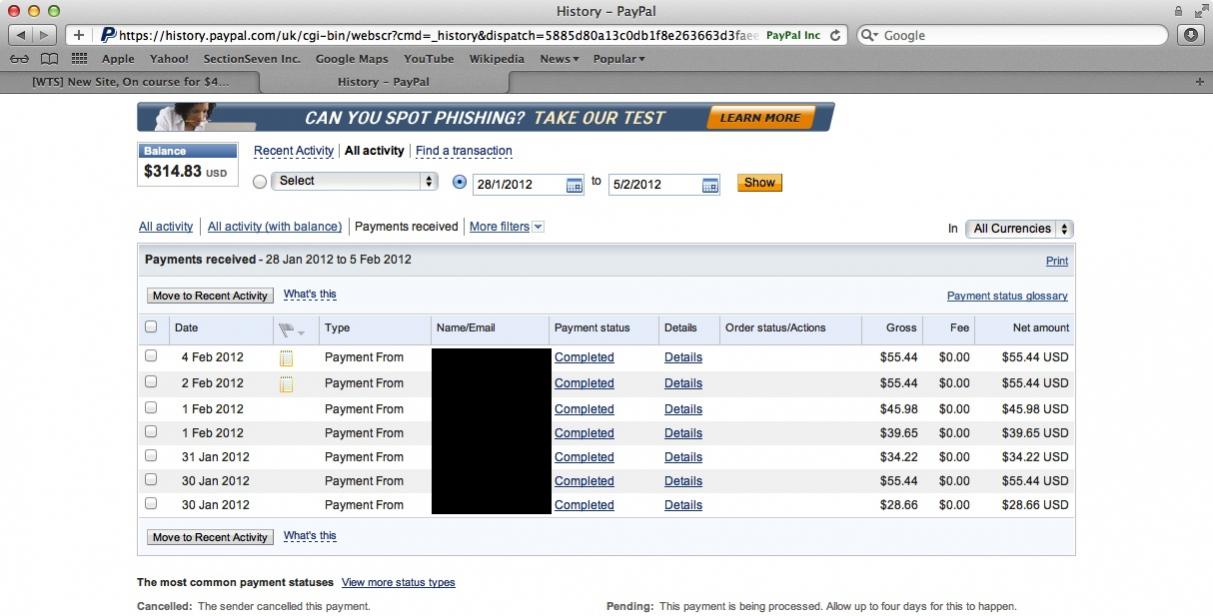Click the Learn More banner button

760,118
